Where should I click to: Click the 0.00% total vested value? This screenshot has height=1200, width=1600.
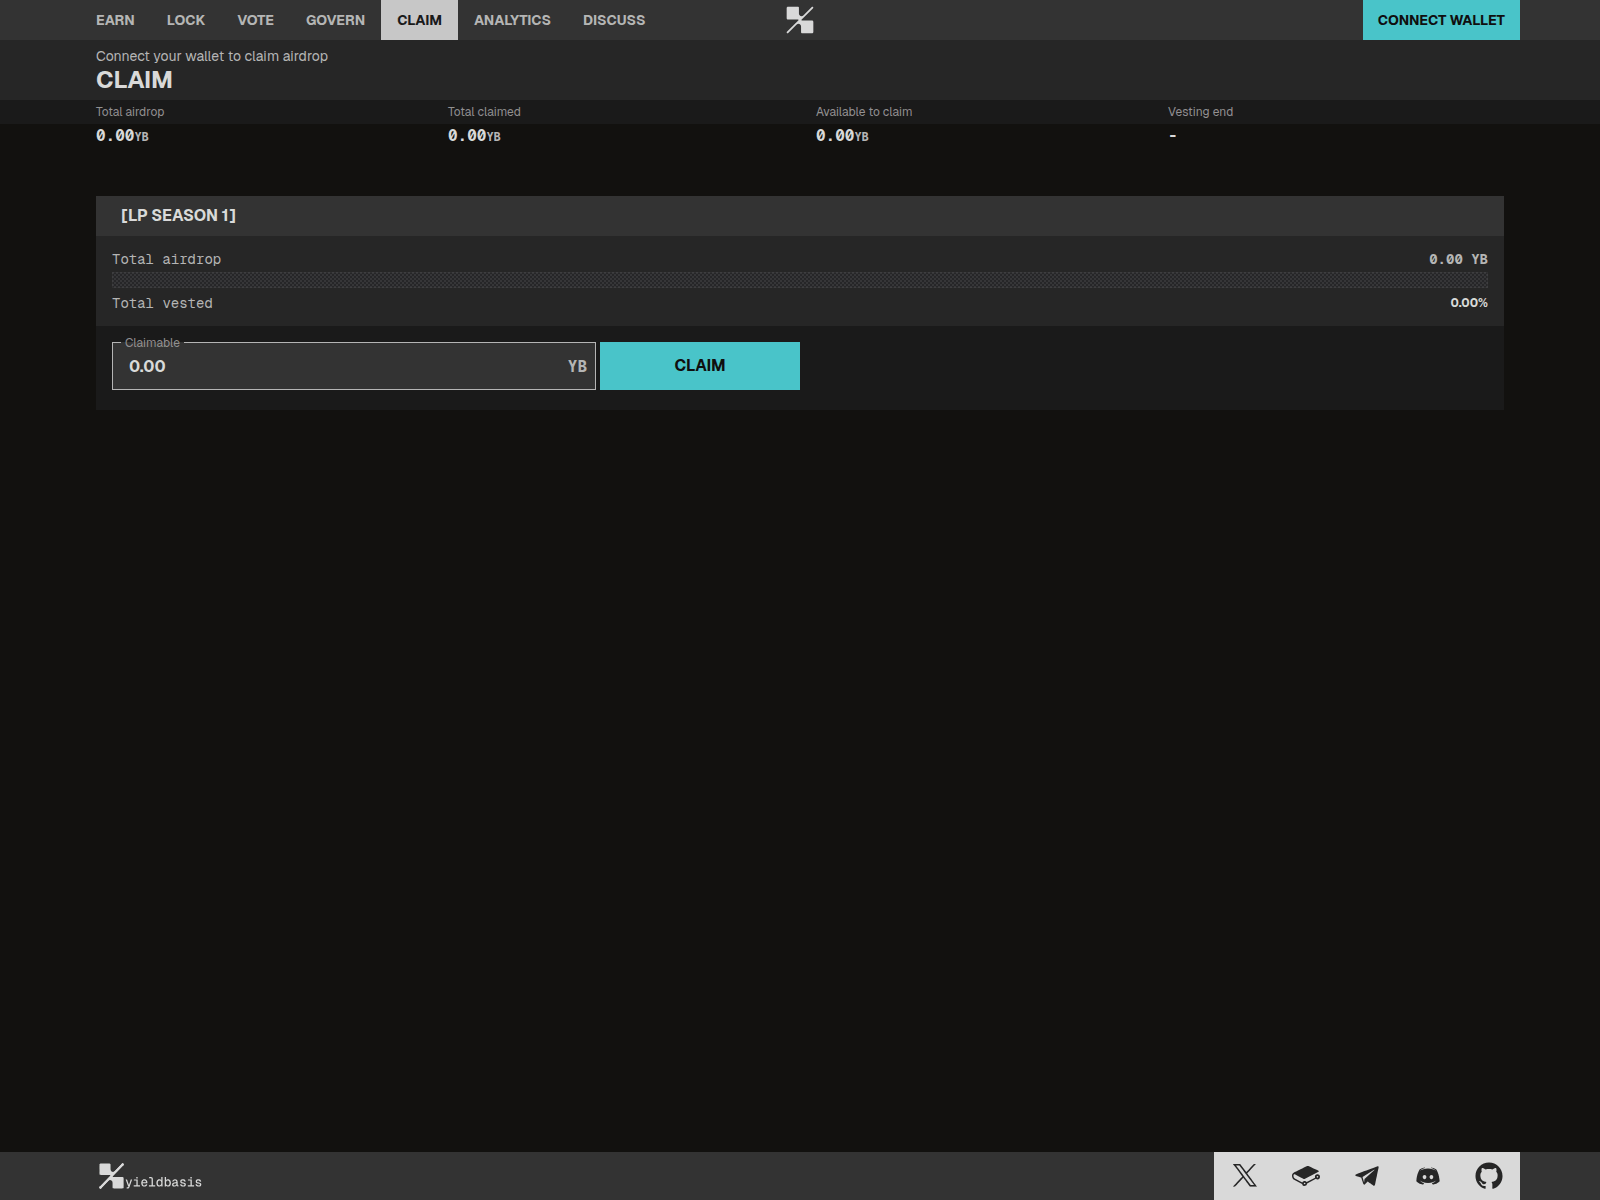pyautogui.click(x=1469, y=303)
